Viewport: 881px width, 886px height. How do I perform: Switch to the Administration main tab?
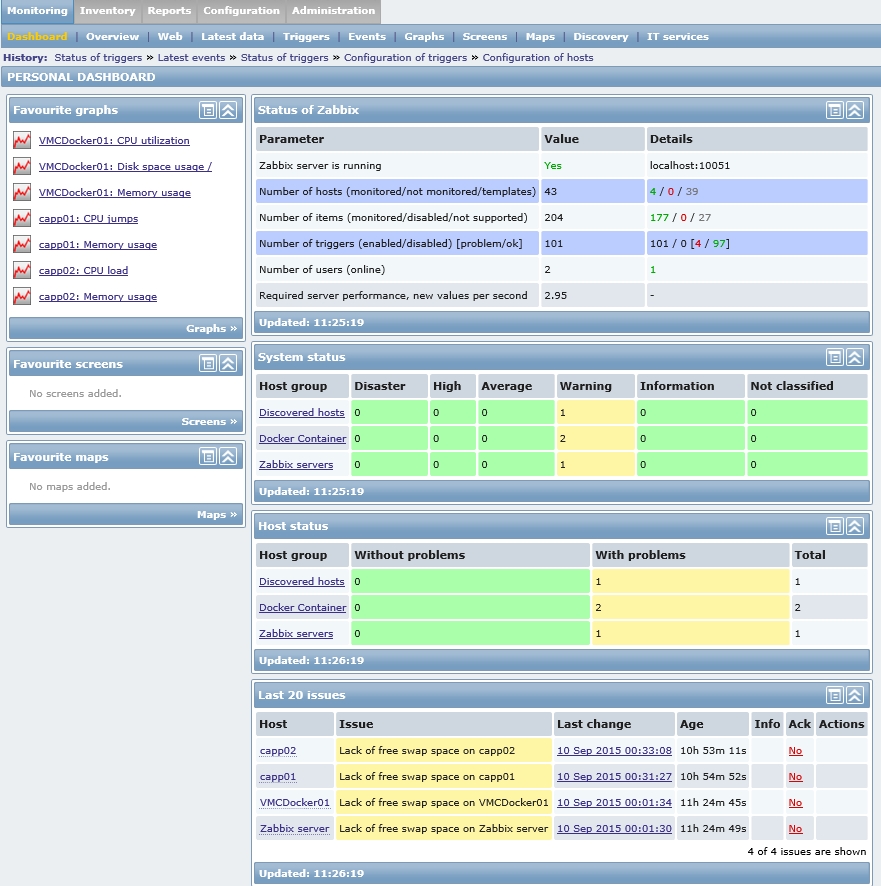333,11
